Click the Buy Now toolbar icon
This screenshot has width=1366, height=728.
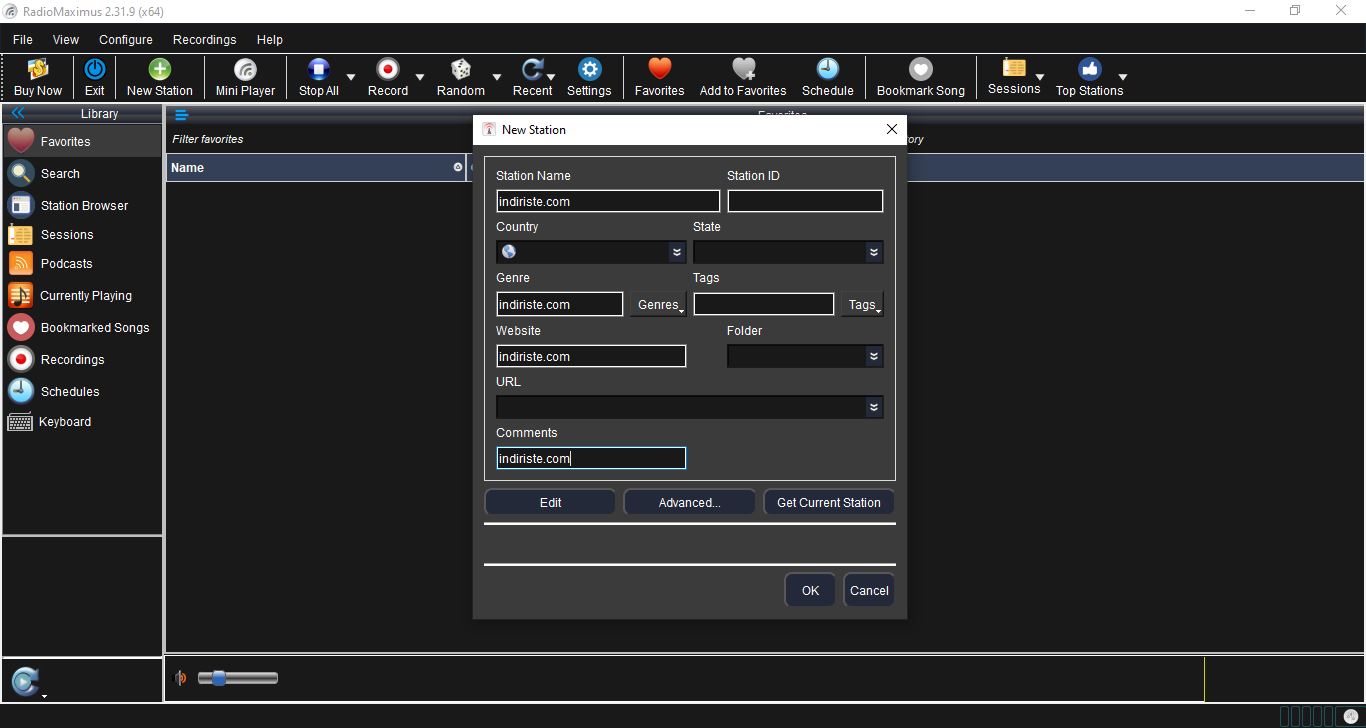click(x=38, y=69)
